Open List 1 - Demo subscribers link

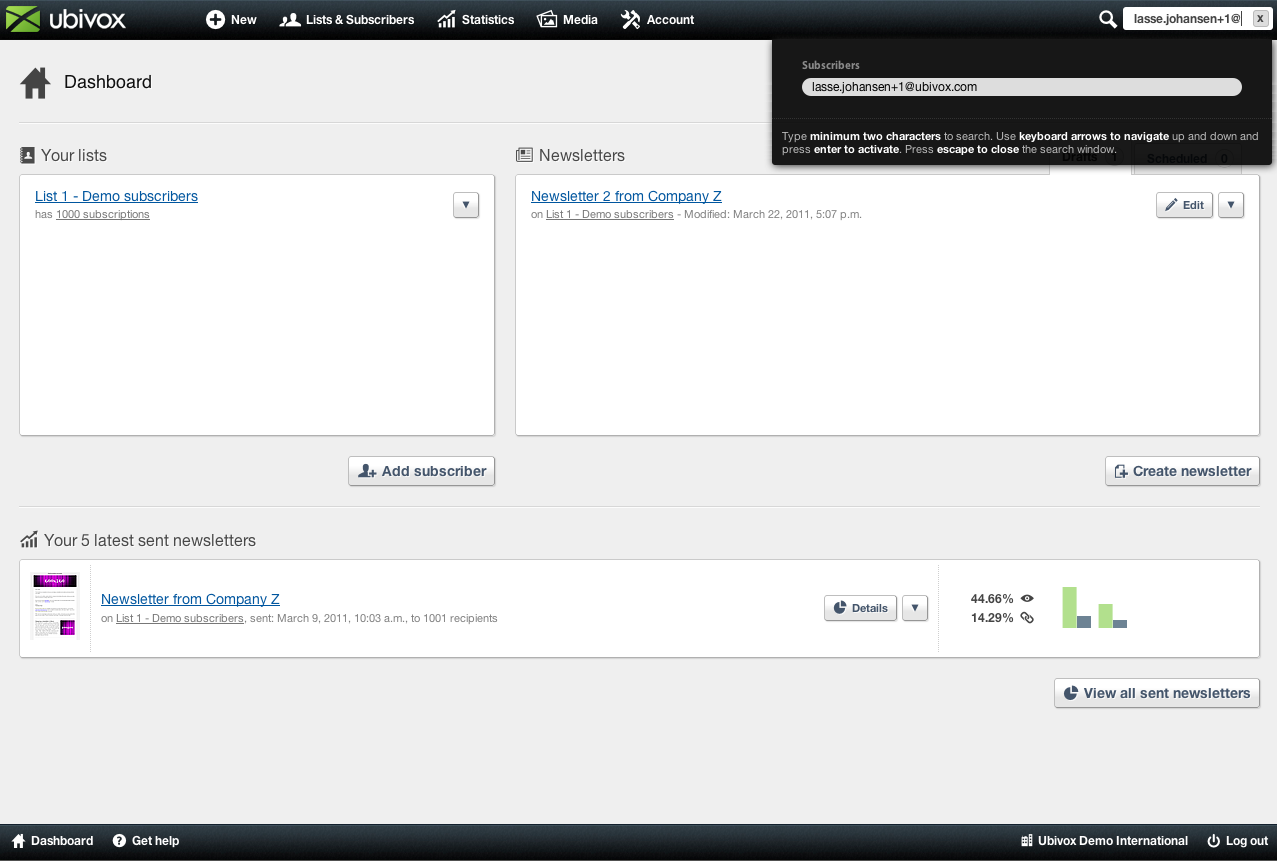pyautogui.click(x=116, y=196)
